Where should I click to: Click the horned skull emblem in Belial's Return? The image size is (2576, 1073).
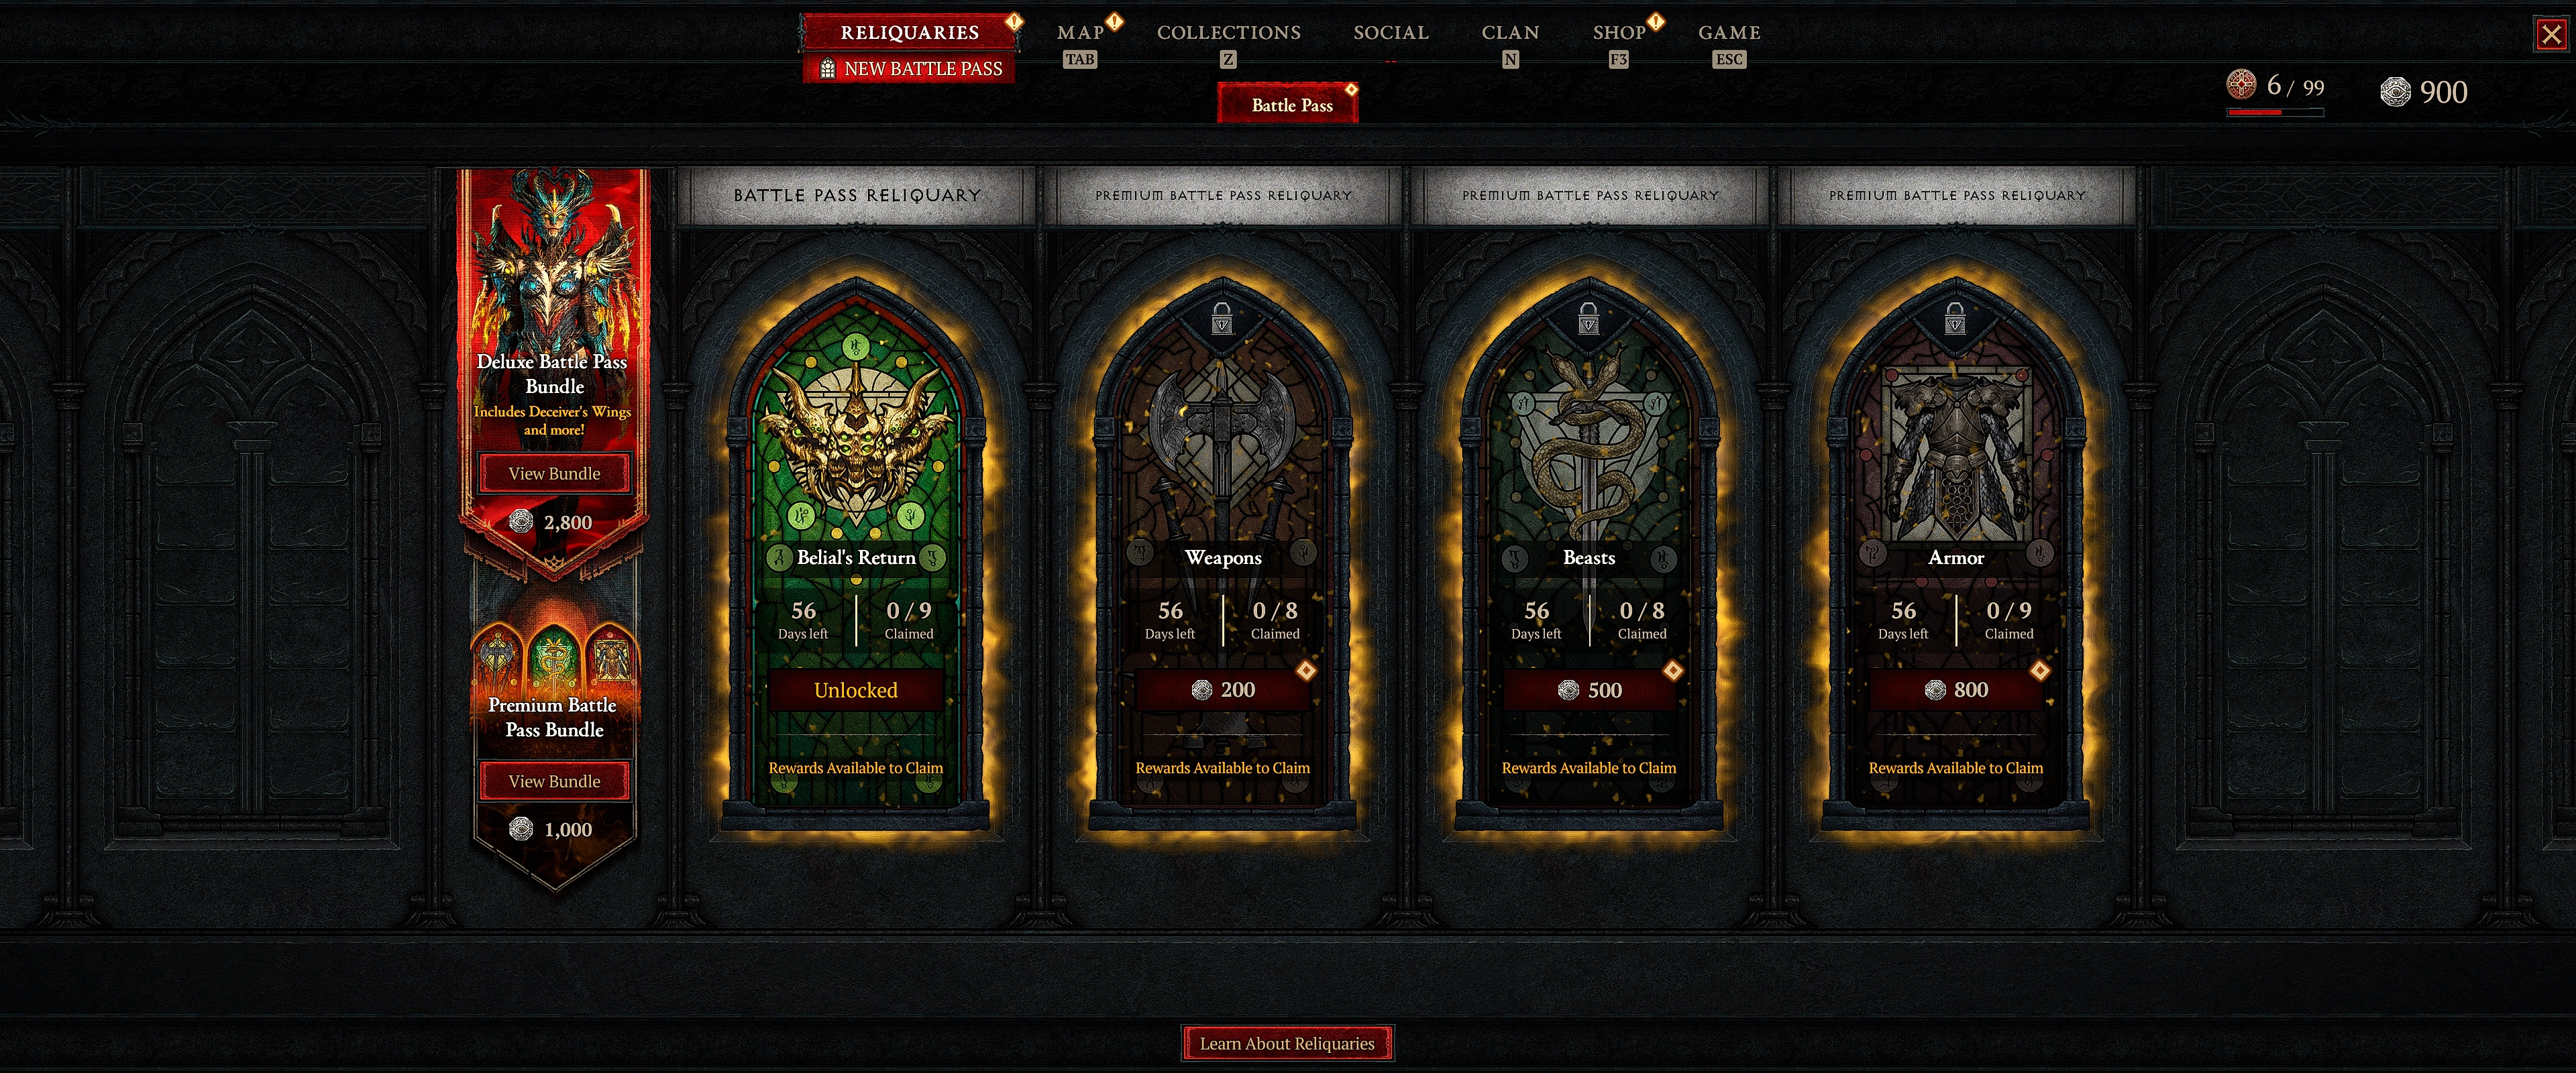[x=857, y=436]
